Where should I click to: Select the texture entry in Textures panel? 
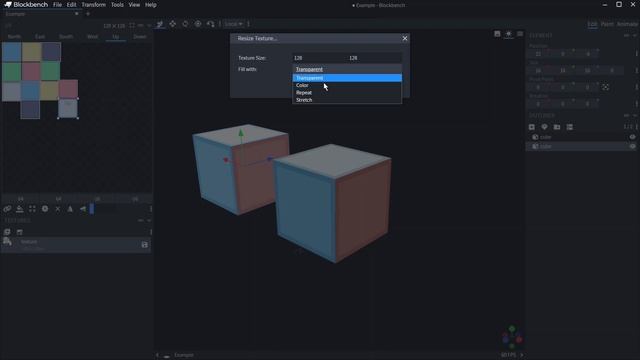click(x=76, y=244)
